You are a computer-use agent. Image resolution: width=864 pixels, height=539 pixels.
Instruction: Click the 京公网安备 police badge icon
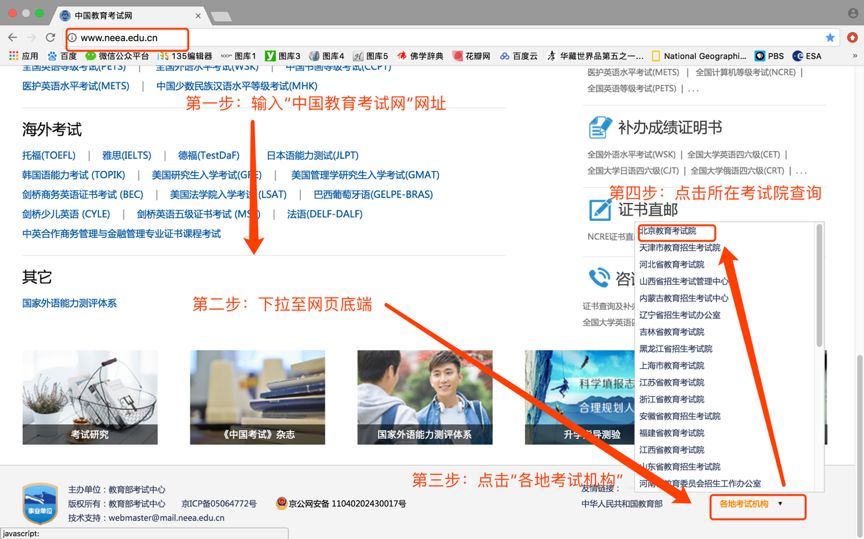281,503
